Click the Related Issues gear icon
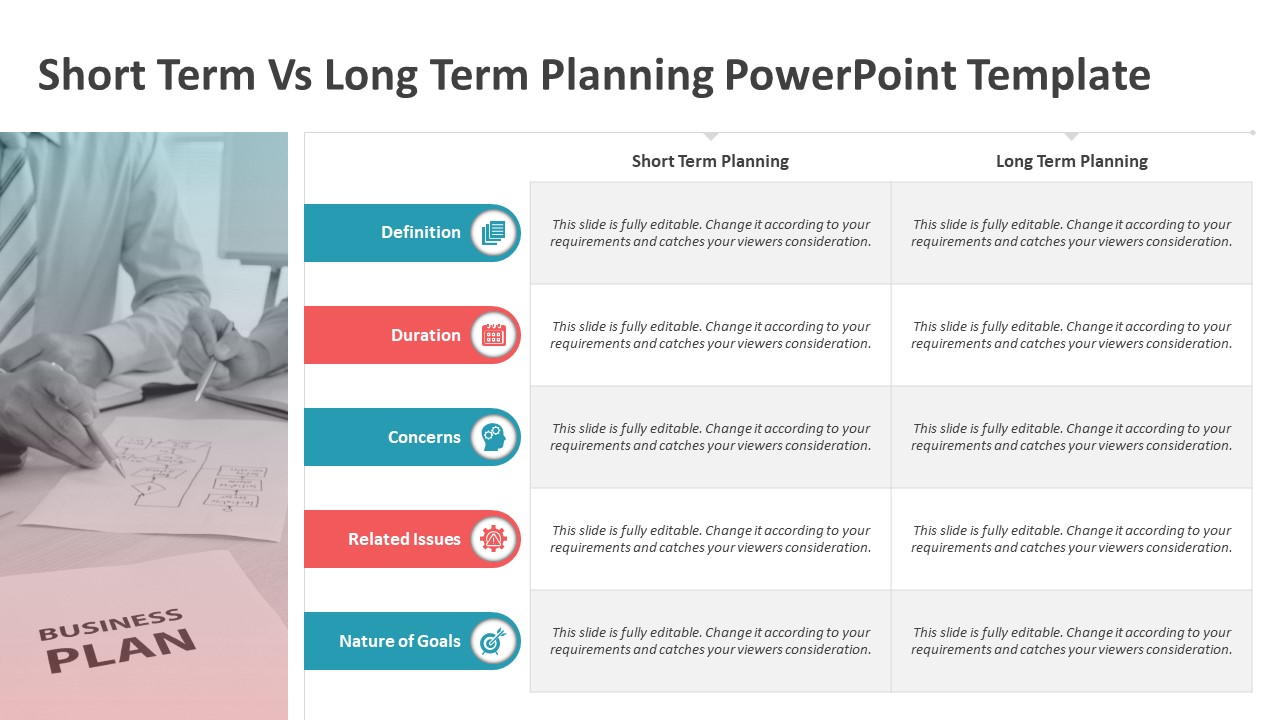 point(494,539)
